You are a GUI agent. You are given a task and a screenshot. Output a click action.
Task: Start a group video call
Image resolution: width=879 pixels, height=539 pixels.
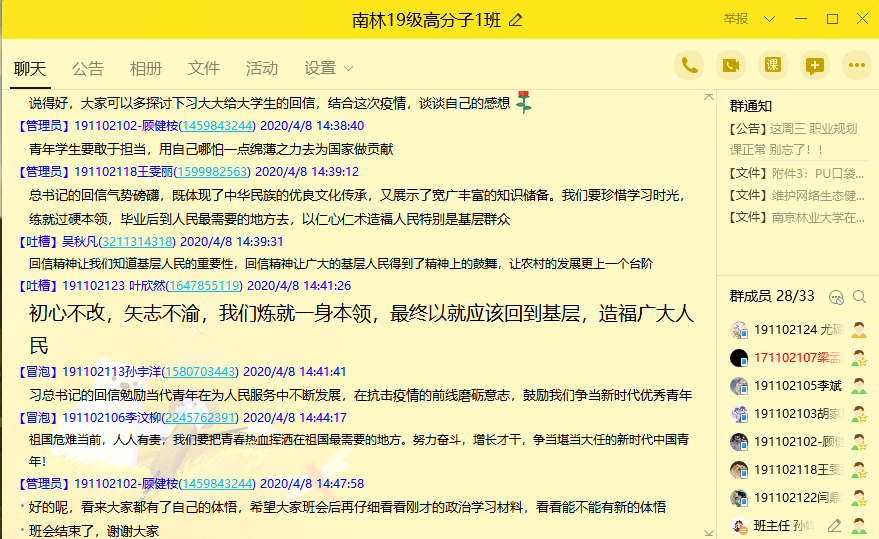click(731, 66)
